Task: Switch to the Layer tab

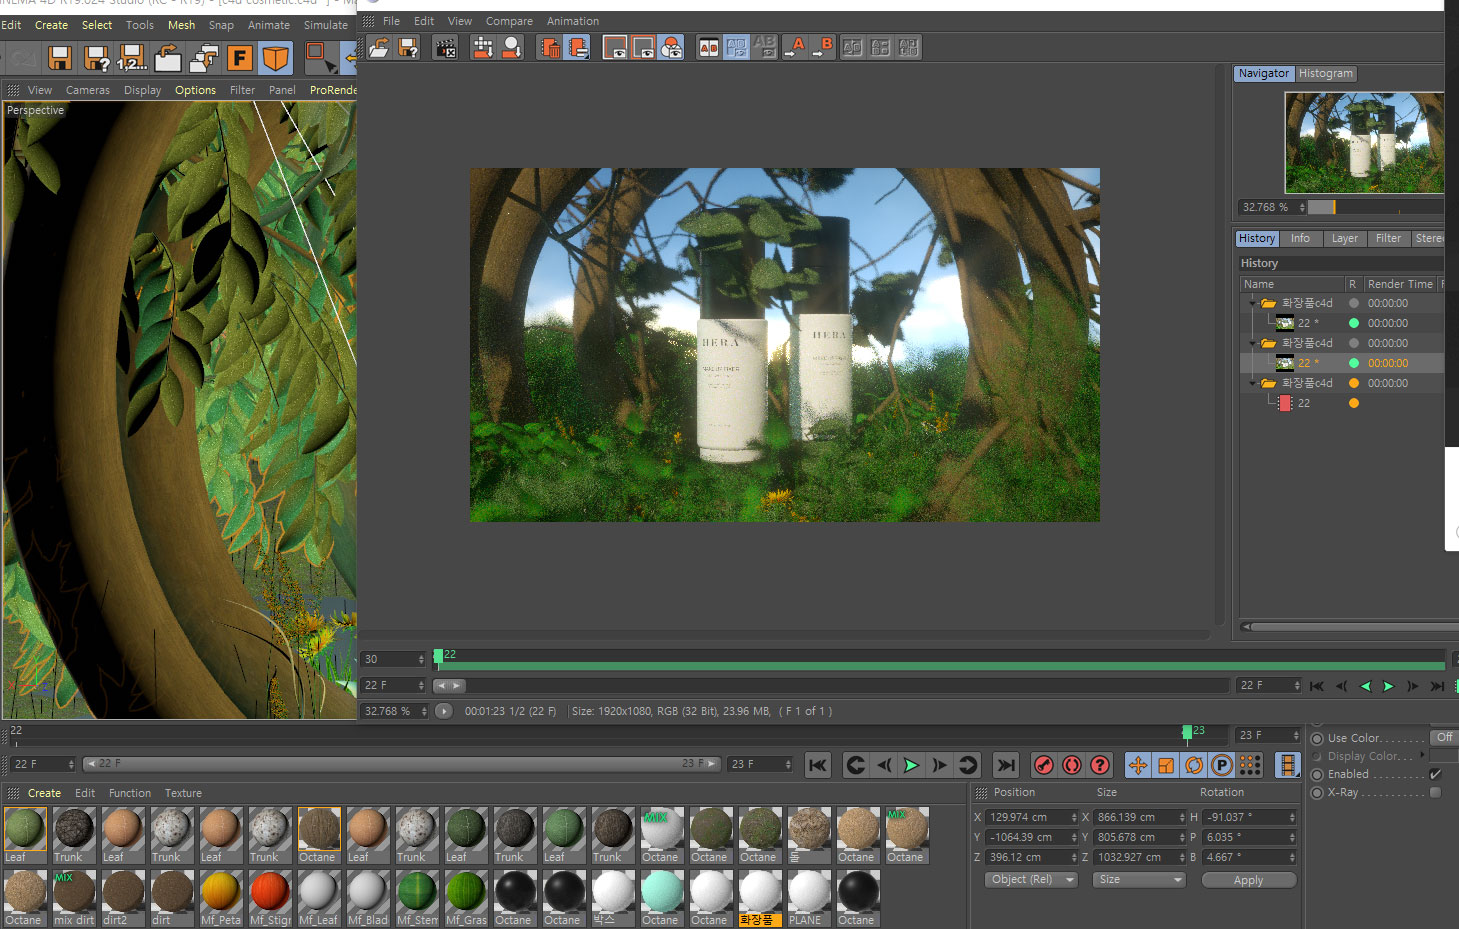Action: [1345, 239]
